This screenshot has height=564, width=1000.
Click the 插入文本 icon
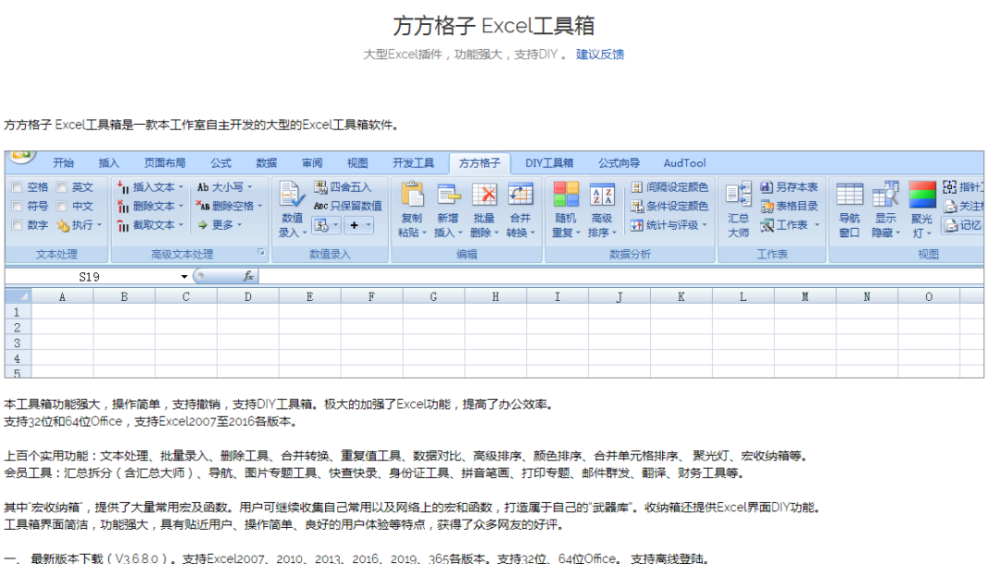click(x=123, y=187)
